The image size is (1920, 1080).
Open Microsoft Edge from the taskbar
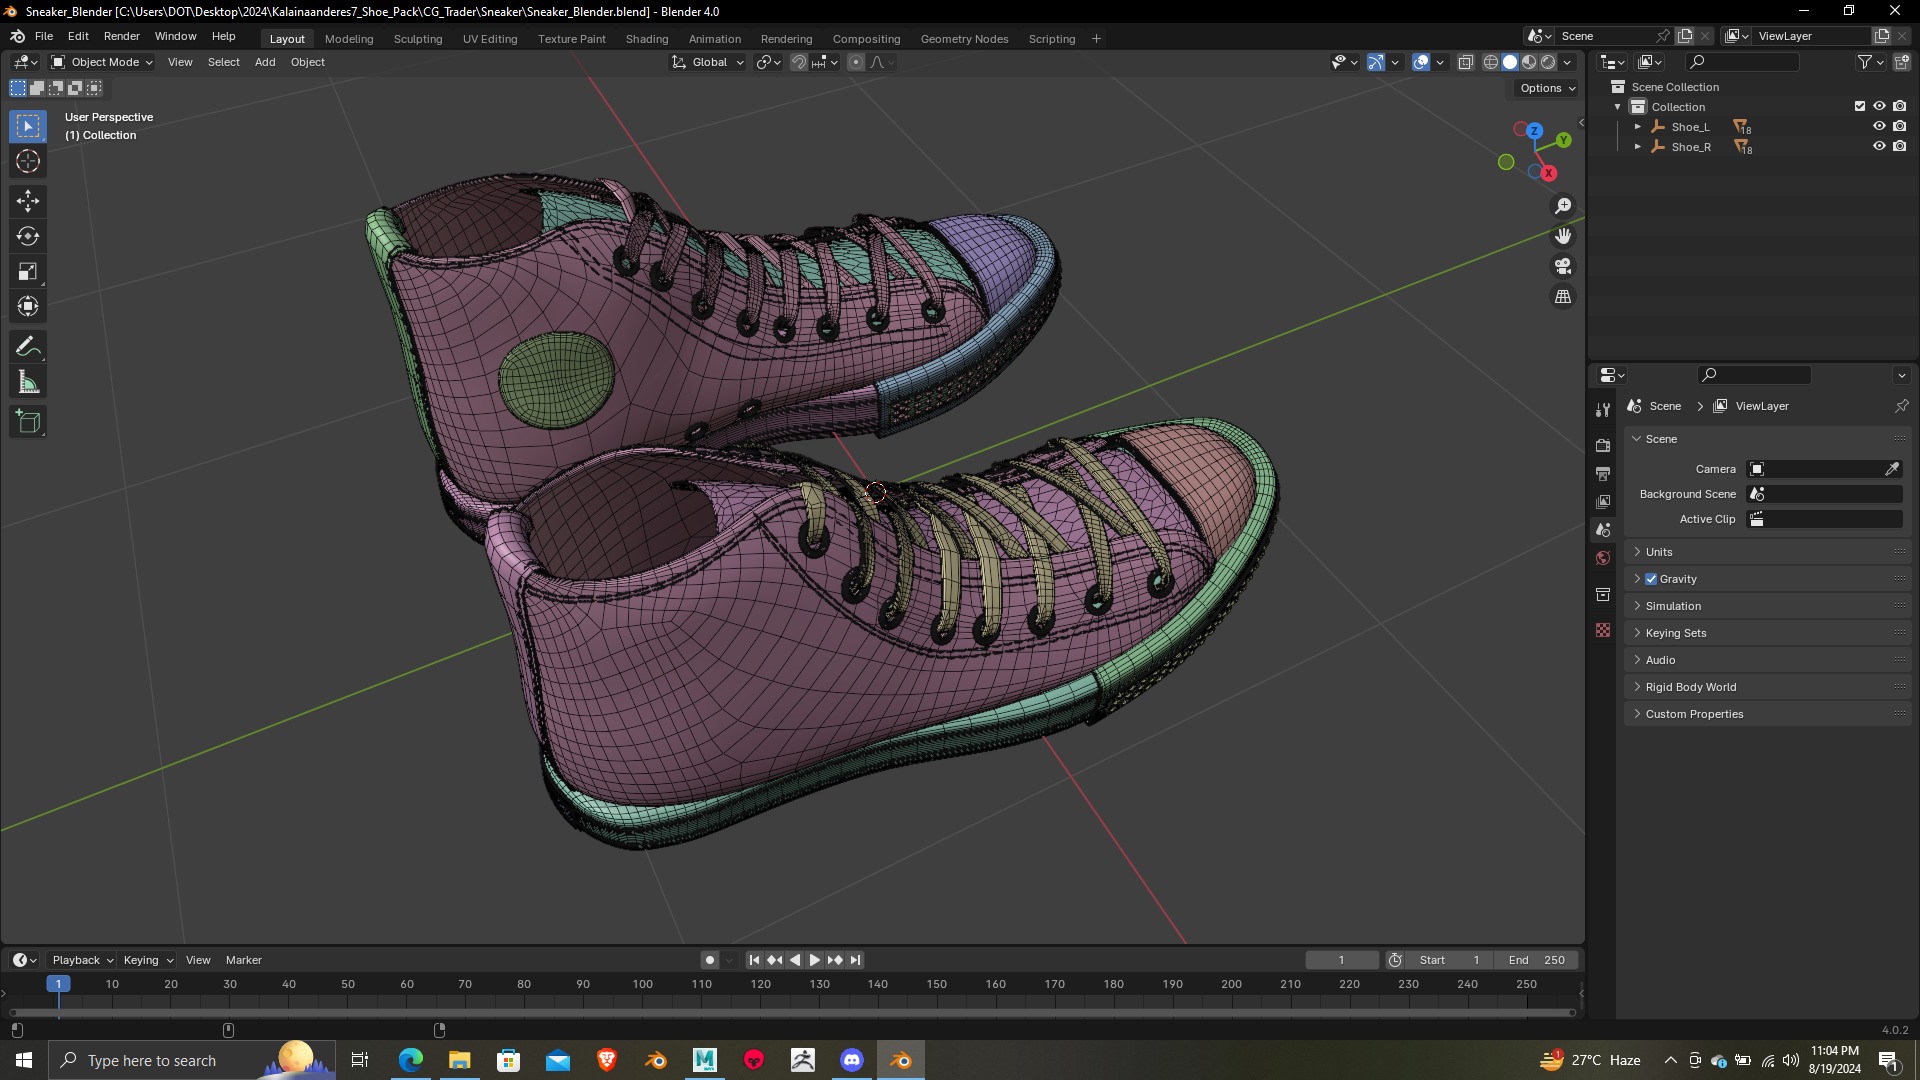(x=411, y=1060)
